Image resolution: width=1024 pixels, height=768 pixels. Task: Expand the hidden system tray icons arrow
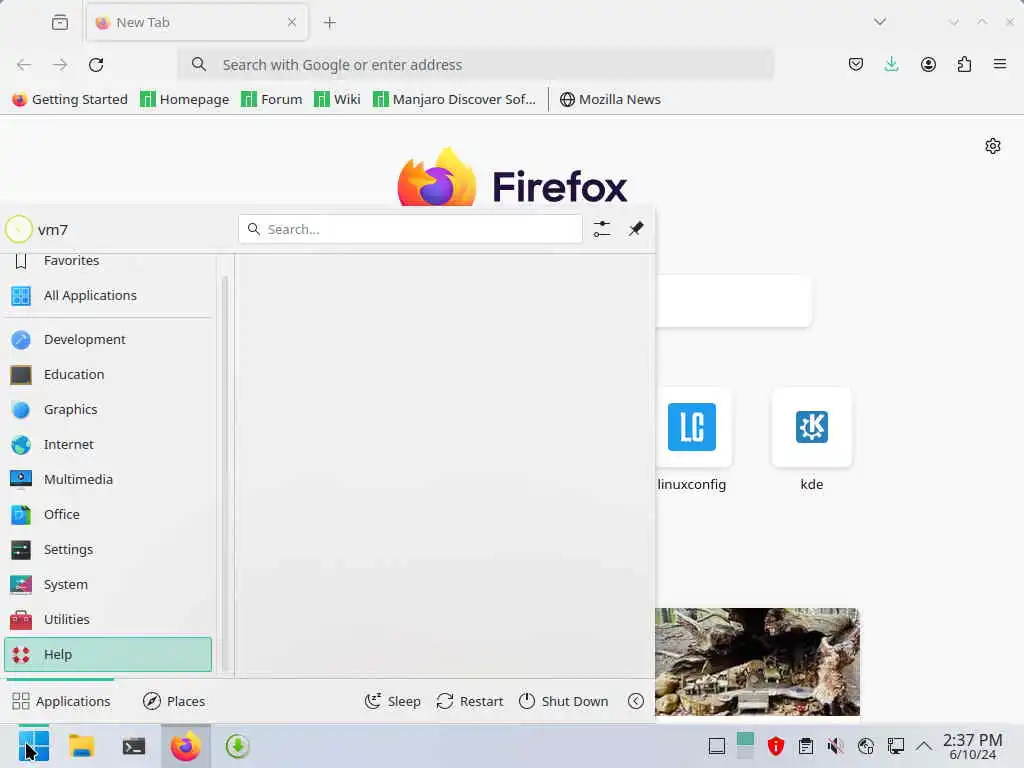pos(924,746)
